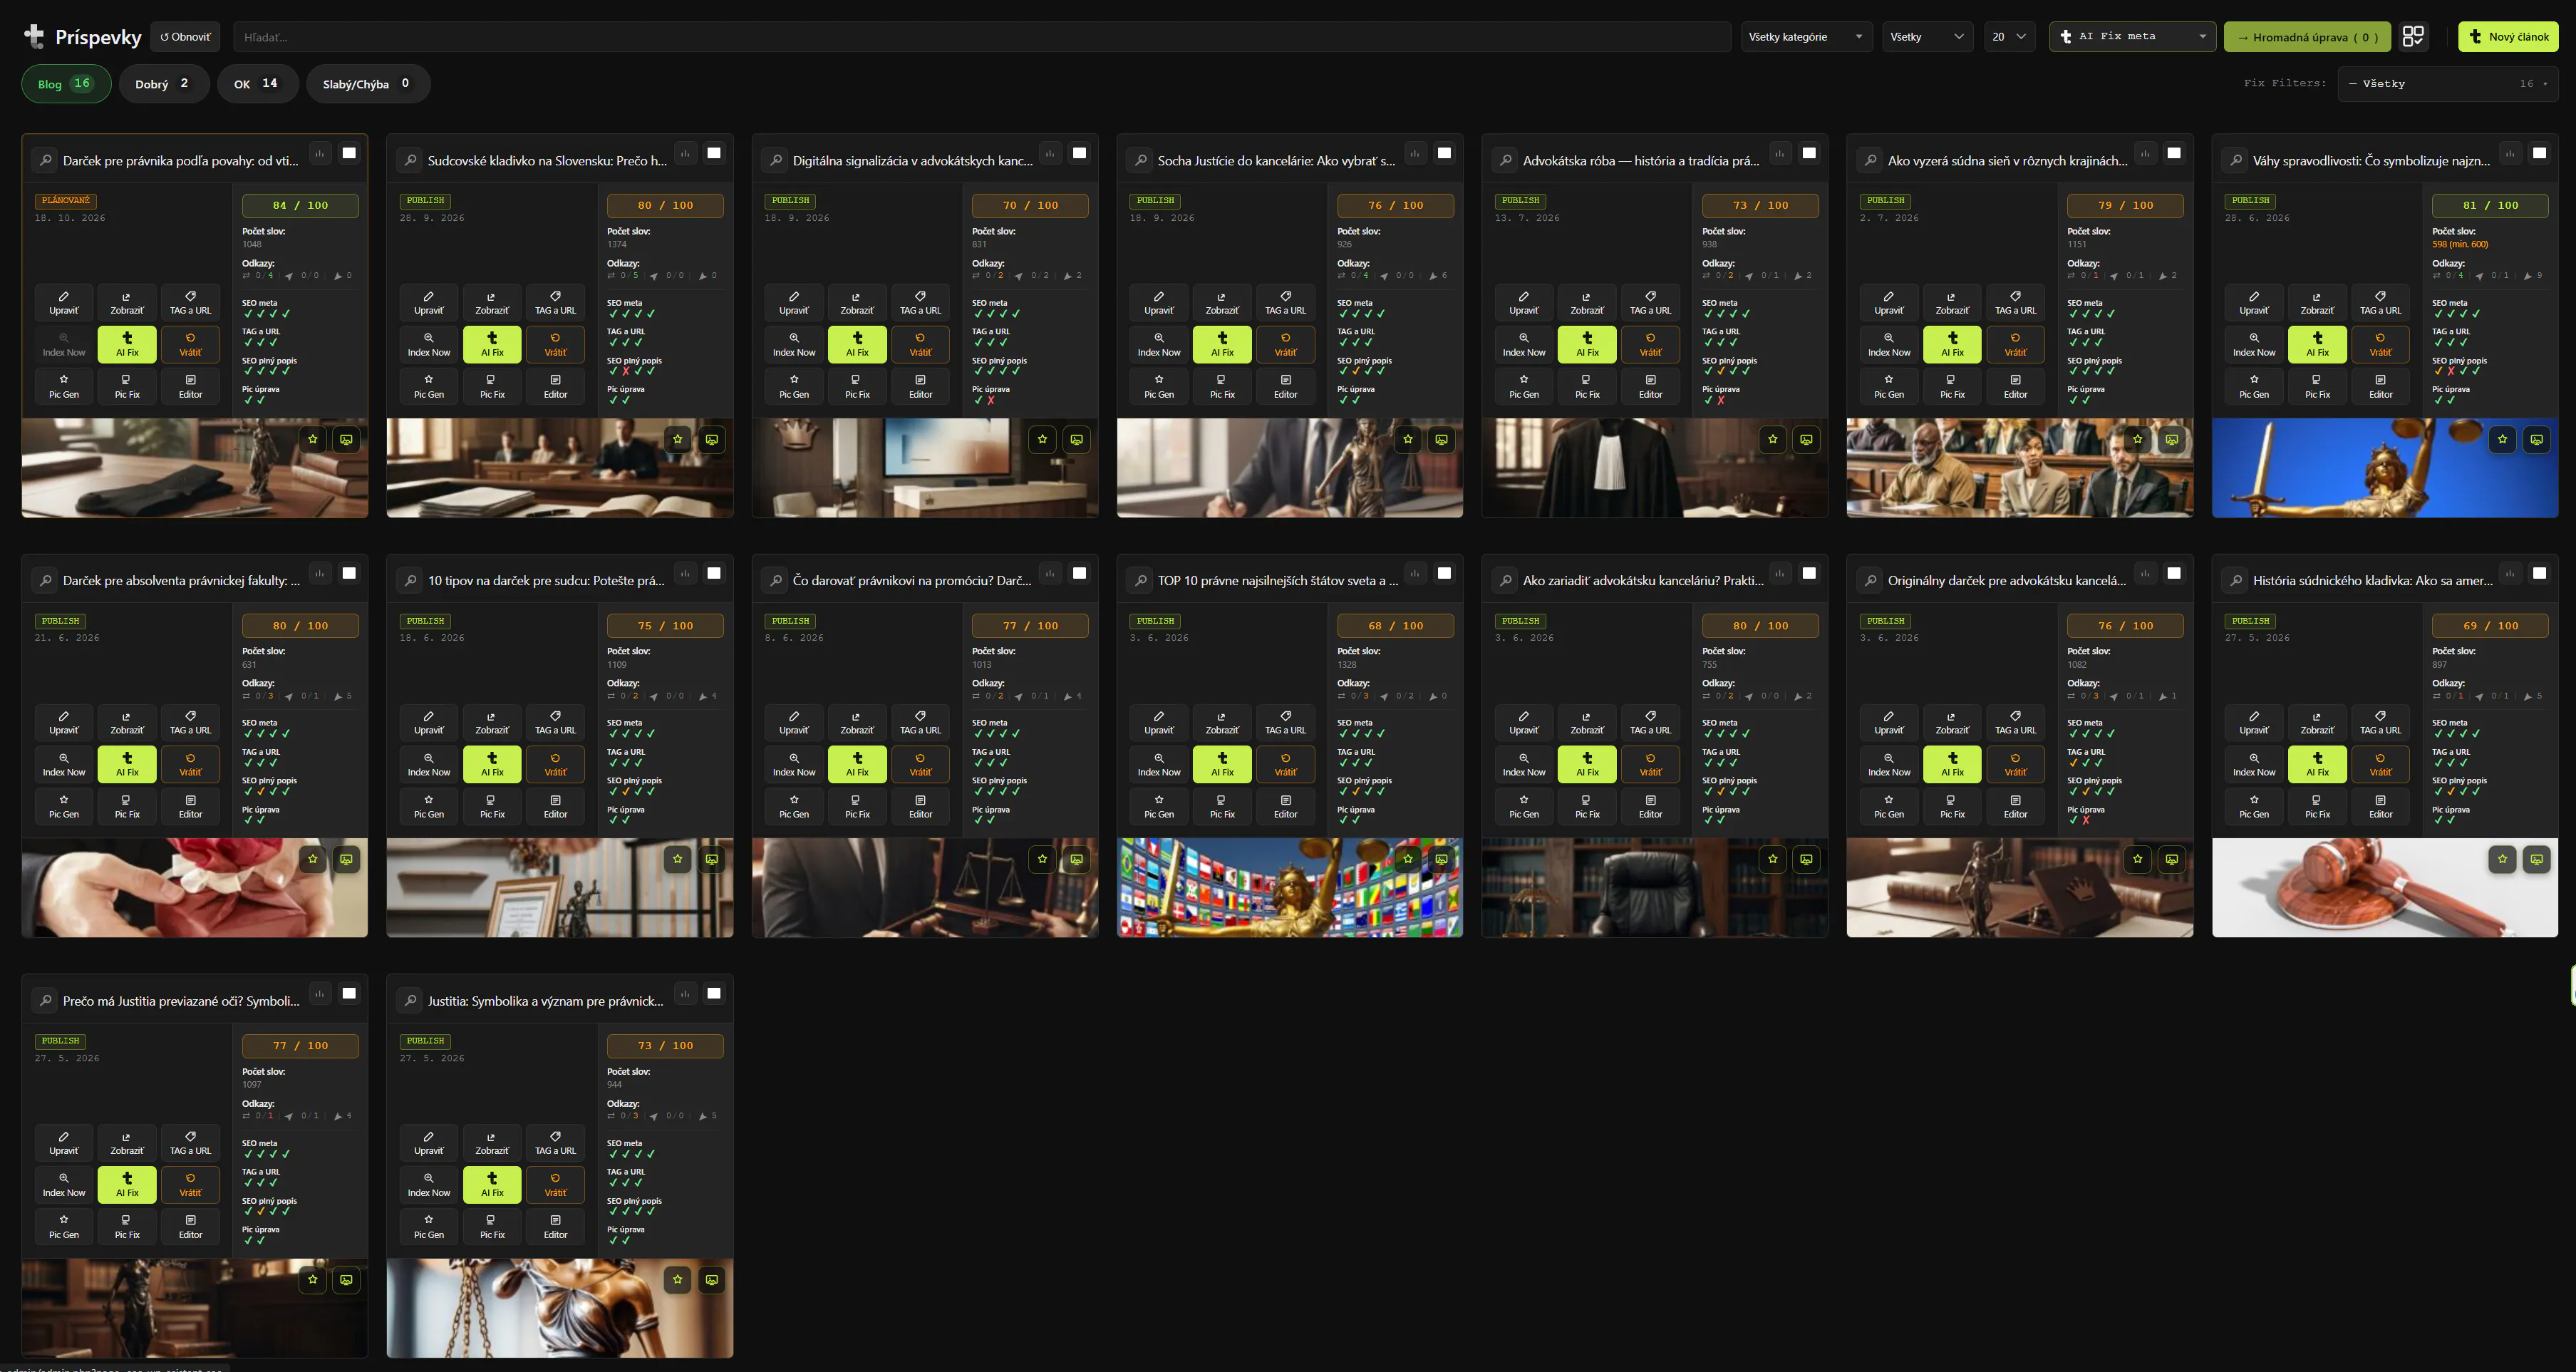Viewport: 2576px width, 1372px height.
Task: Tick the checkbox on 'Darček pre právnika podľa povahy' card
Action: point(349,153)
